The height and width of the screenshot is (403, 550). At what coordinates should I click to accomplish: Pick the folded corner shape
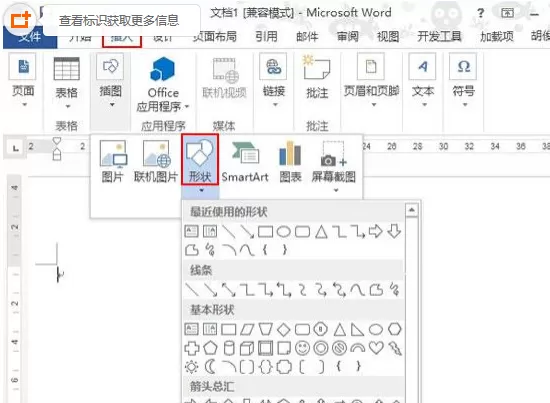tap(284, 348)
